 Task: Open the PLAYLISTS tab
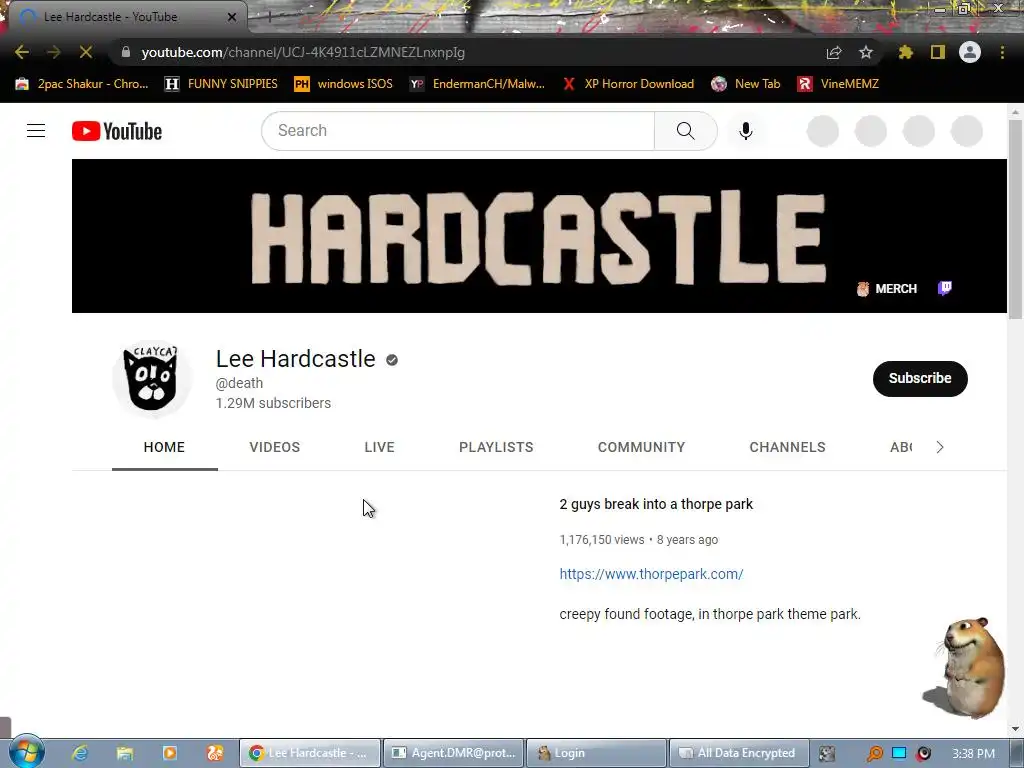[496, 447]
